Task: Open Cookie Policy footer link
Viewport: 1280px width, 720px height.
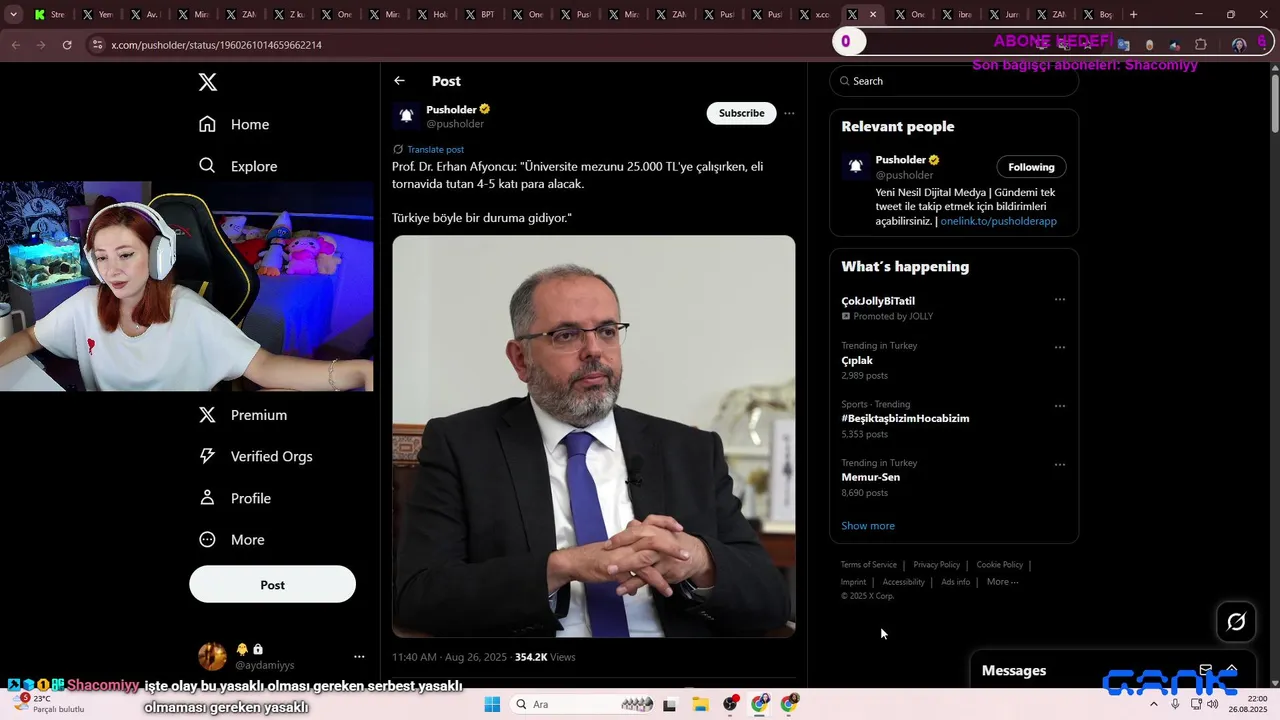Action: point(999,565)
